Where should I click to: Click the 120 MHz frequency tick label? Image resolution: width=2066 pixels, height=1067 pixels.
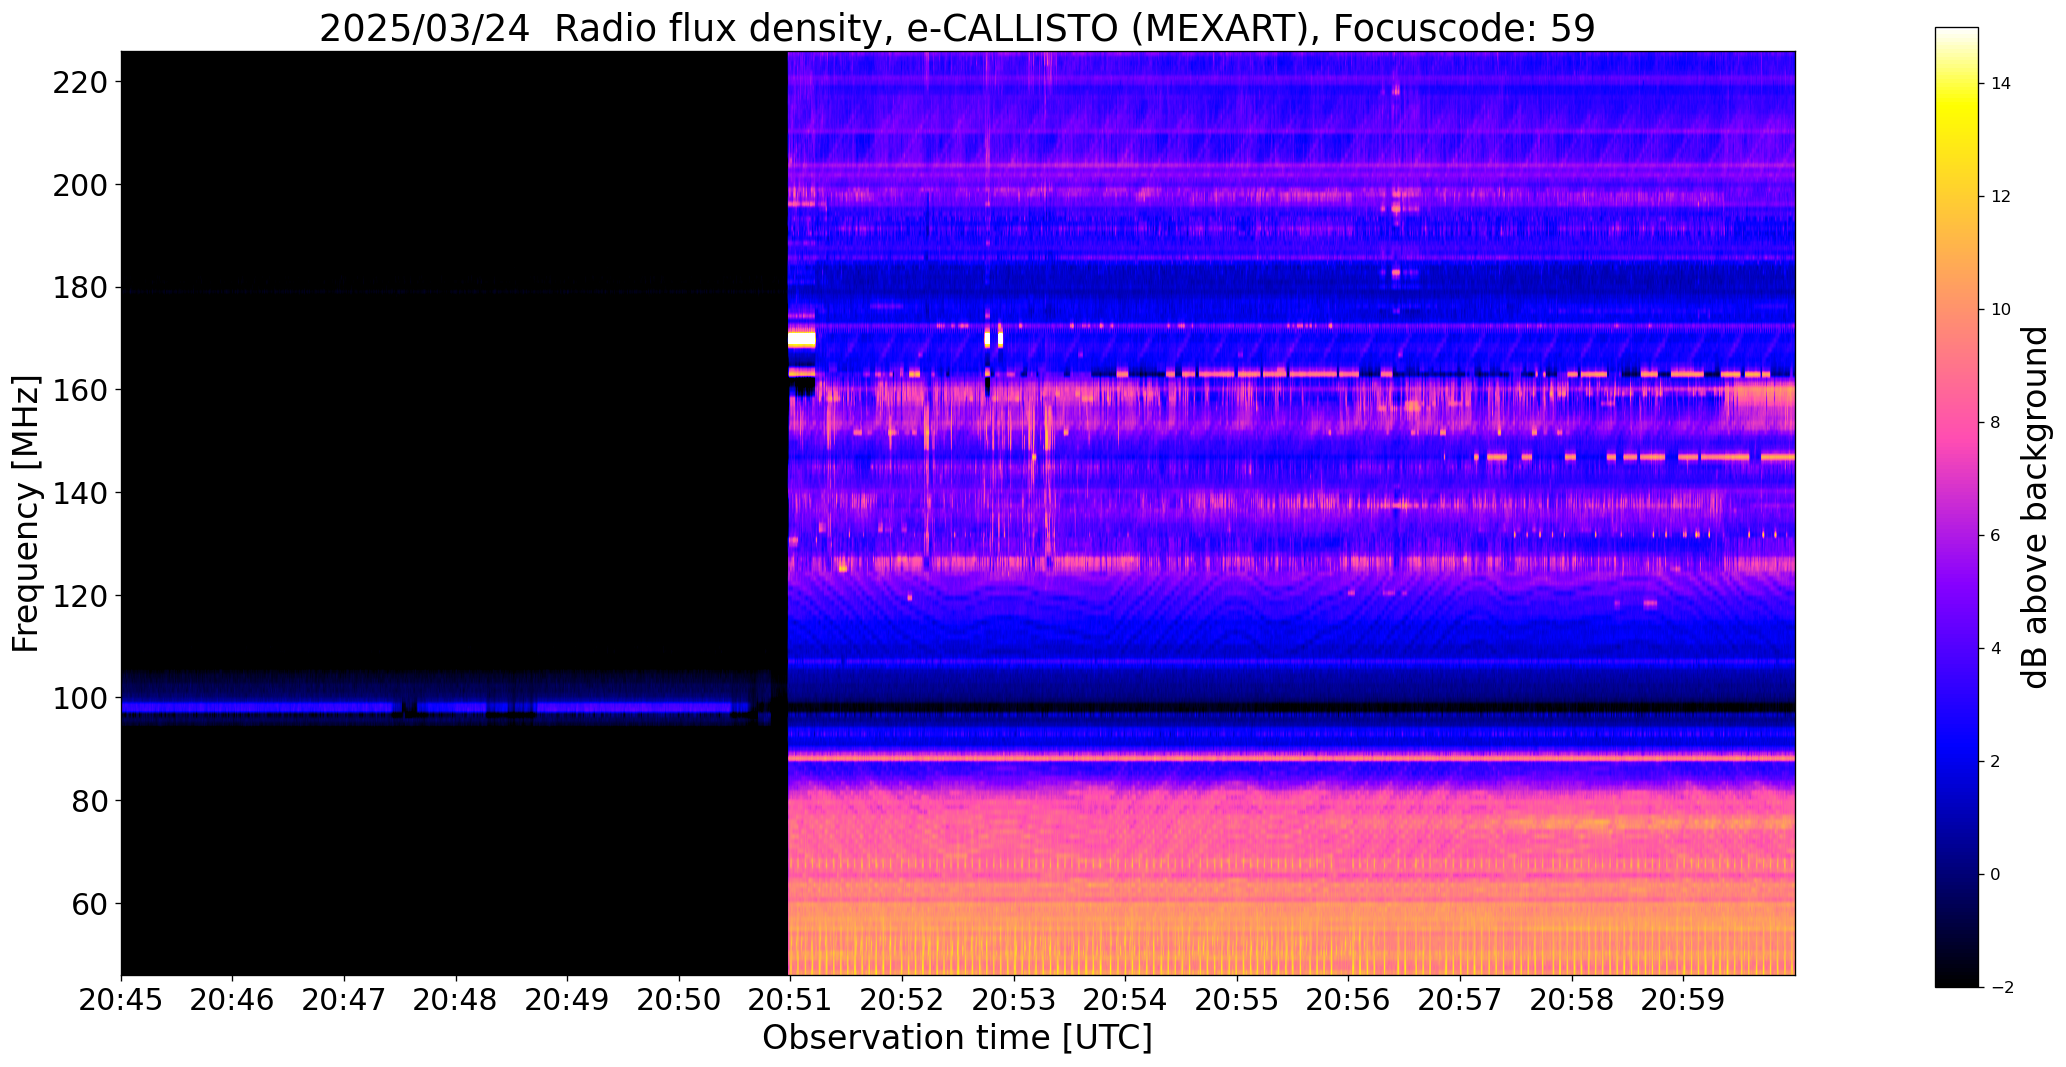(79, 596)
